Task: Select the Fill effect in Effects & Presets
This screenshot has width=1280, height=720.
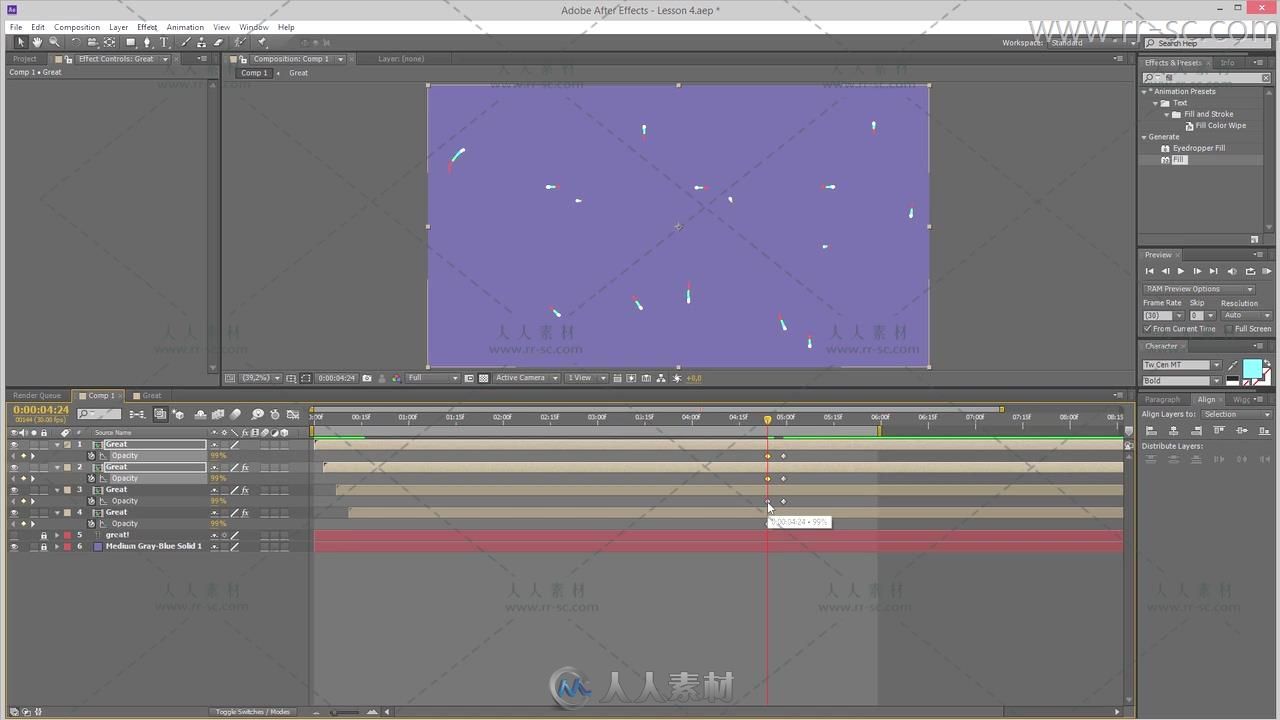Action: pos(1179,160)
